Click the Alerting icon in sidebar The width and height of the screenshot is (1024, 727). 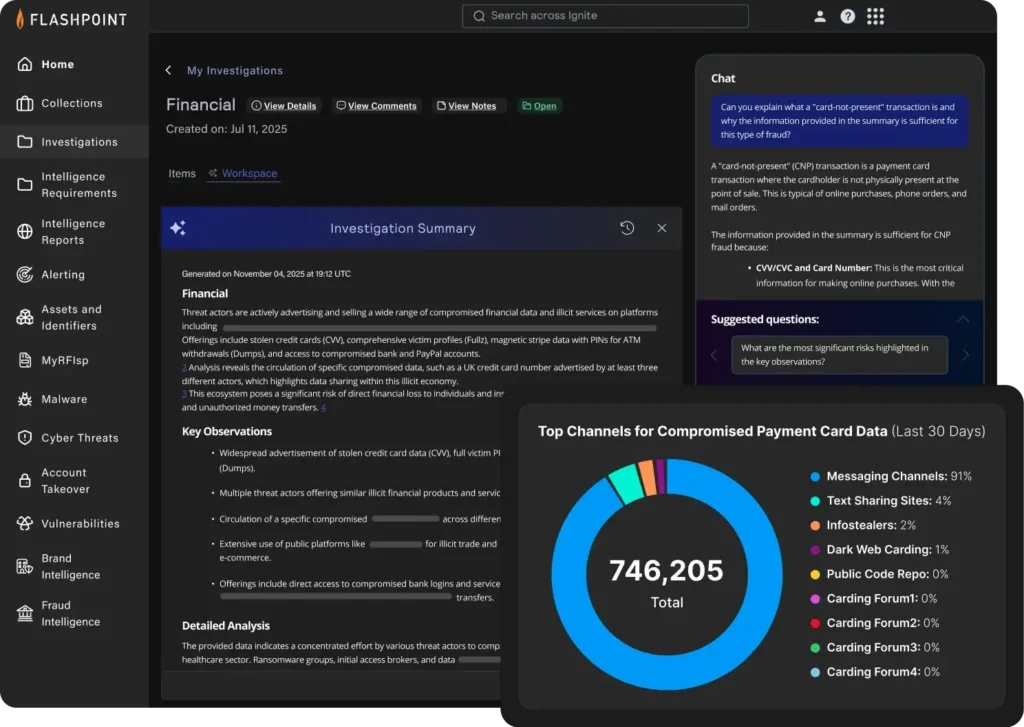[x=25, y=275]
